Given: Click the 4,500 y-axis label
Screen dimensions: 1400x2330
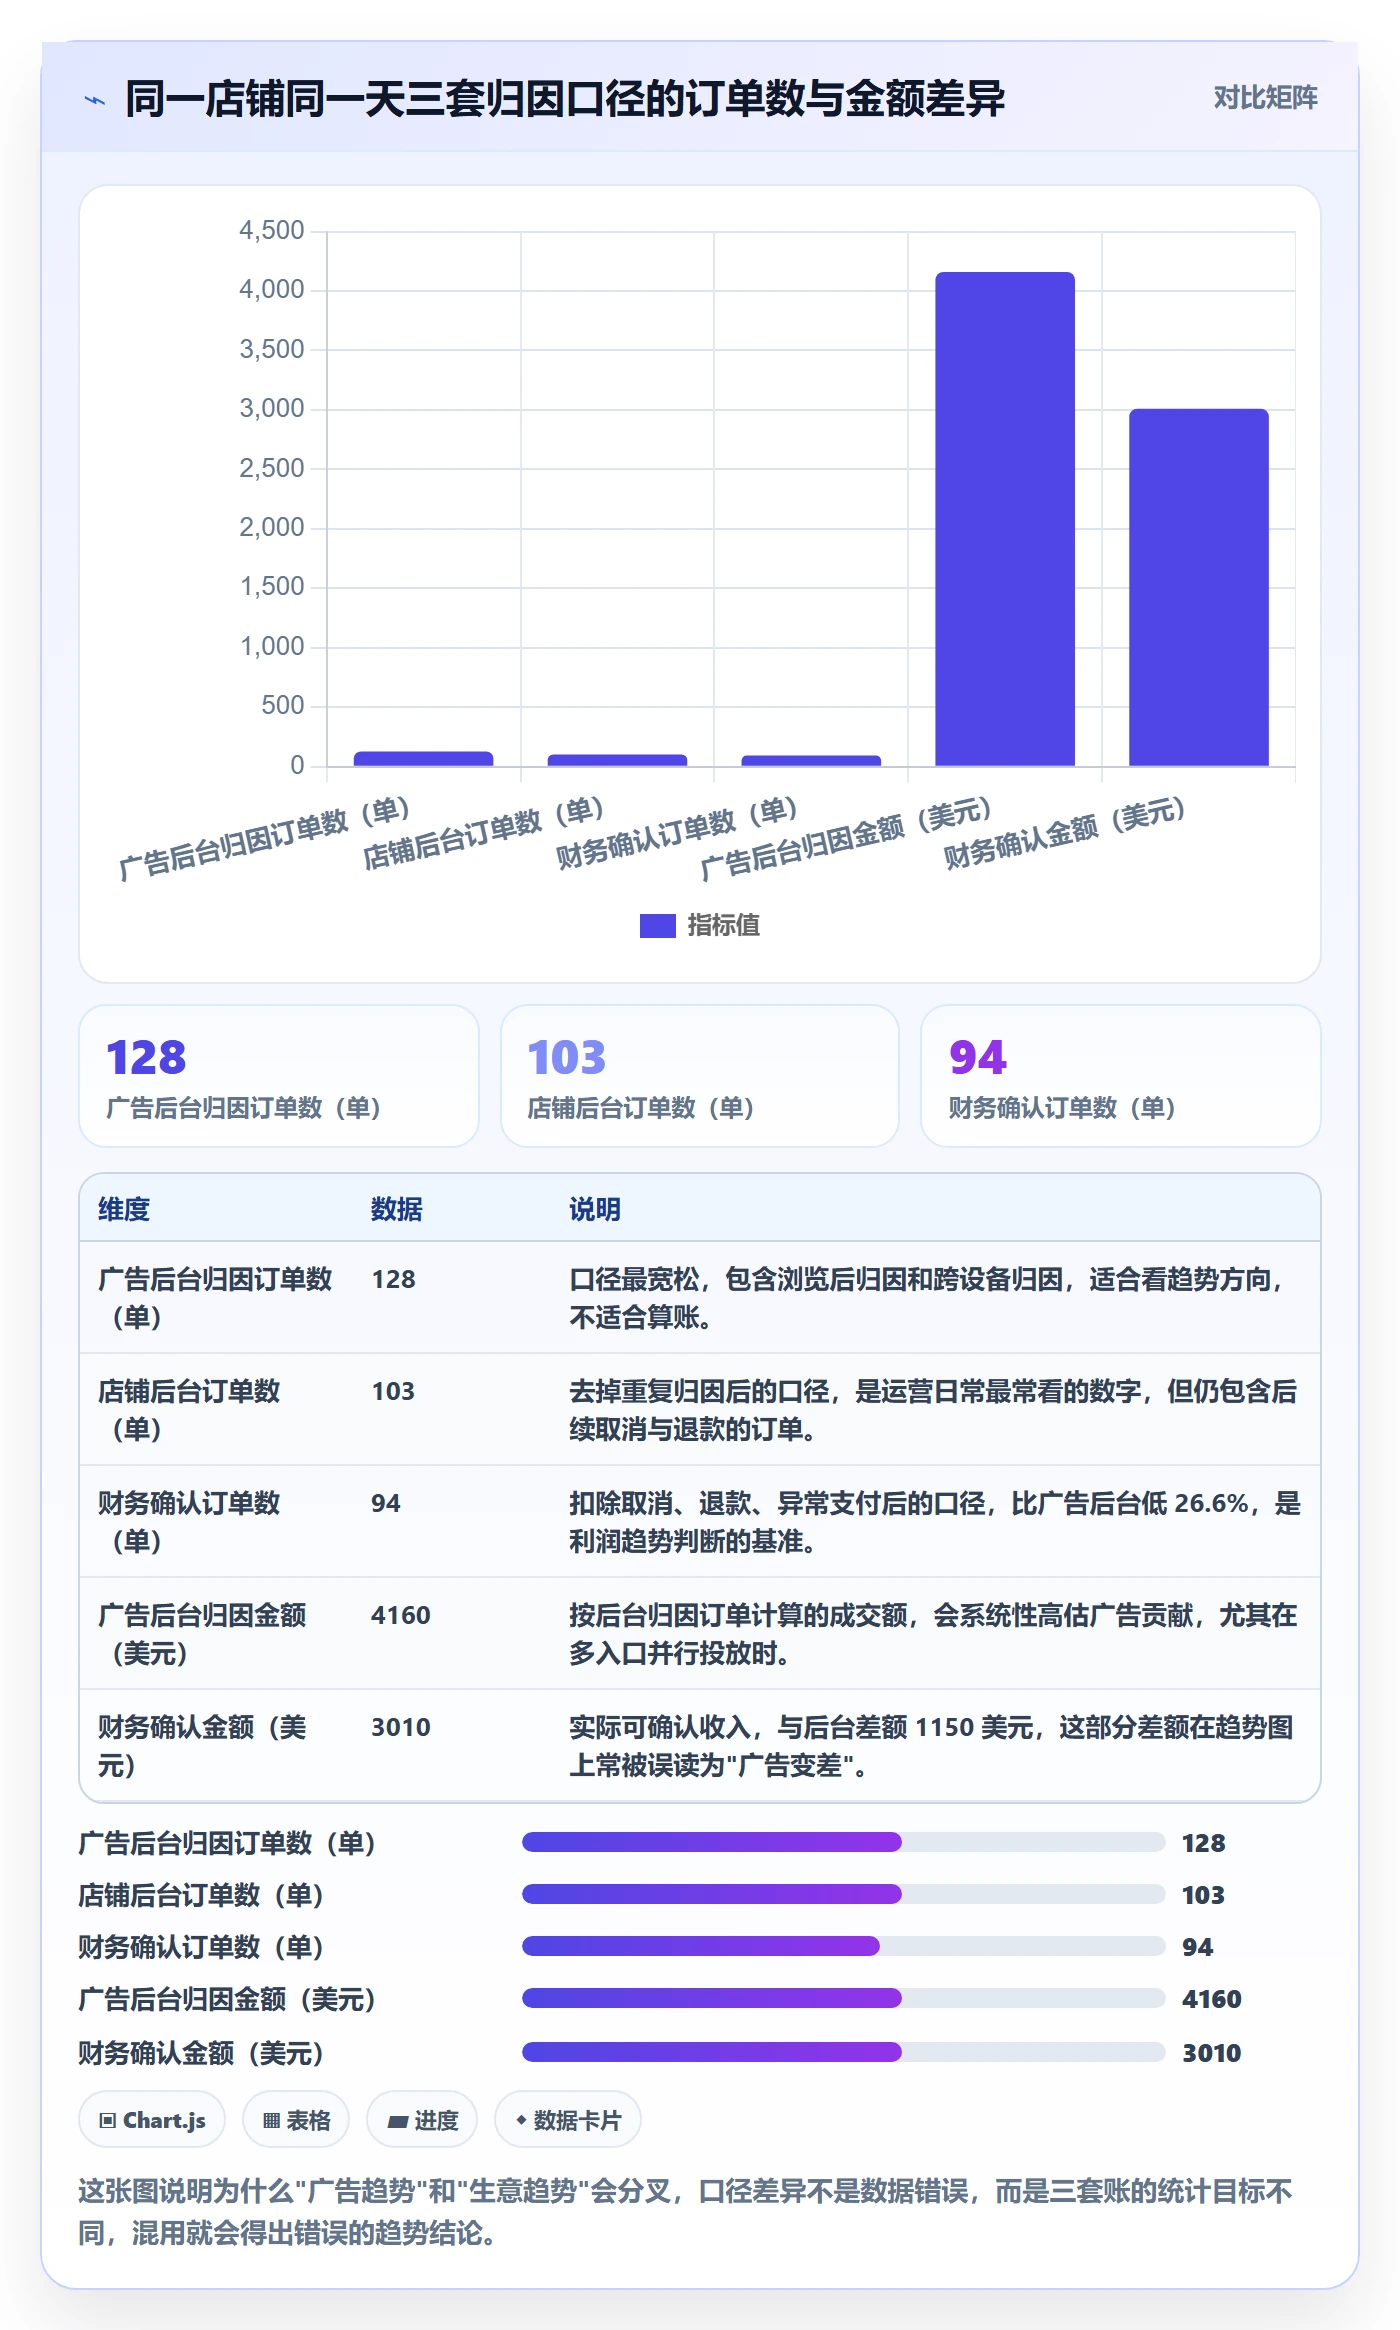Looking at the screenshot, I should (272, 230).
